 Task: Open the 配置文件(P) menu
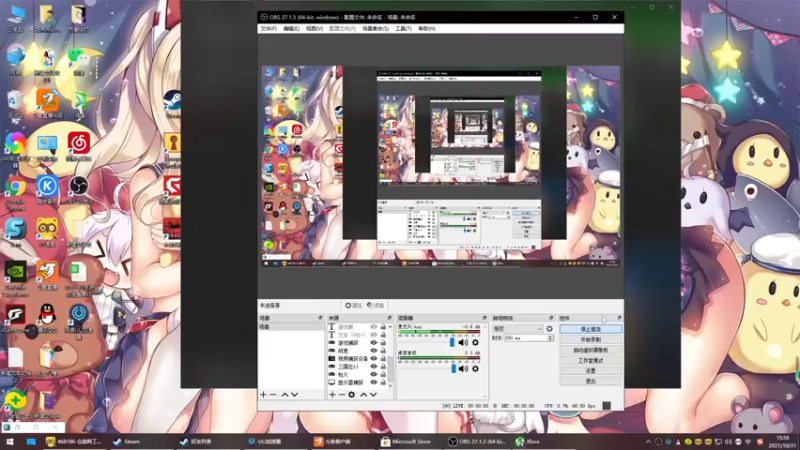[342, 29]
